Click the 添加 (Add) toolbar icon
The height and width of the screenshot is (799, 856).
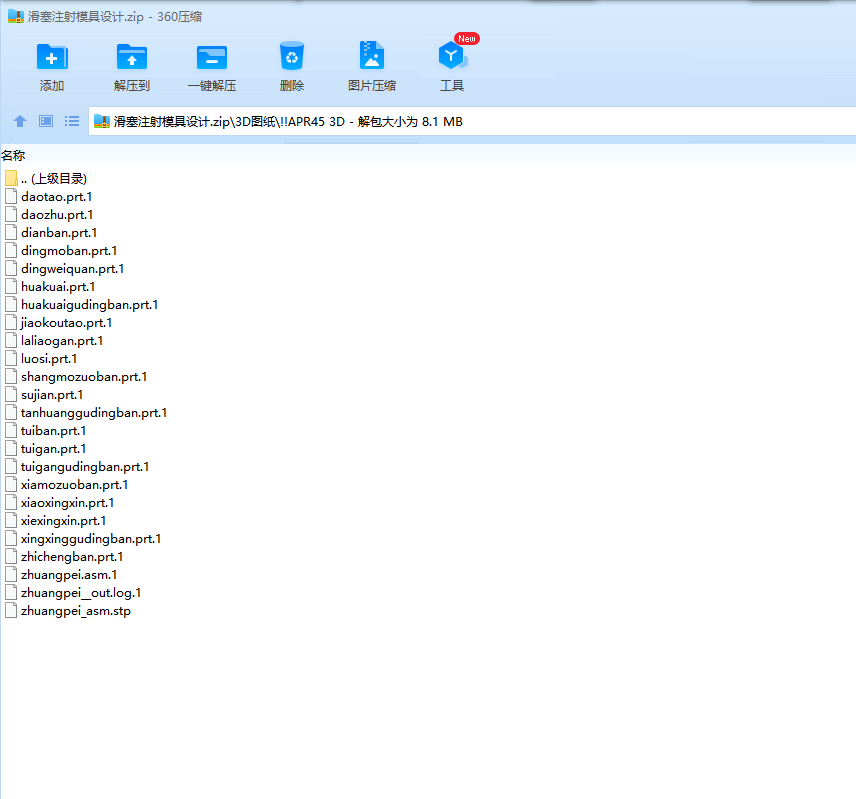52,57
